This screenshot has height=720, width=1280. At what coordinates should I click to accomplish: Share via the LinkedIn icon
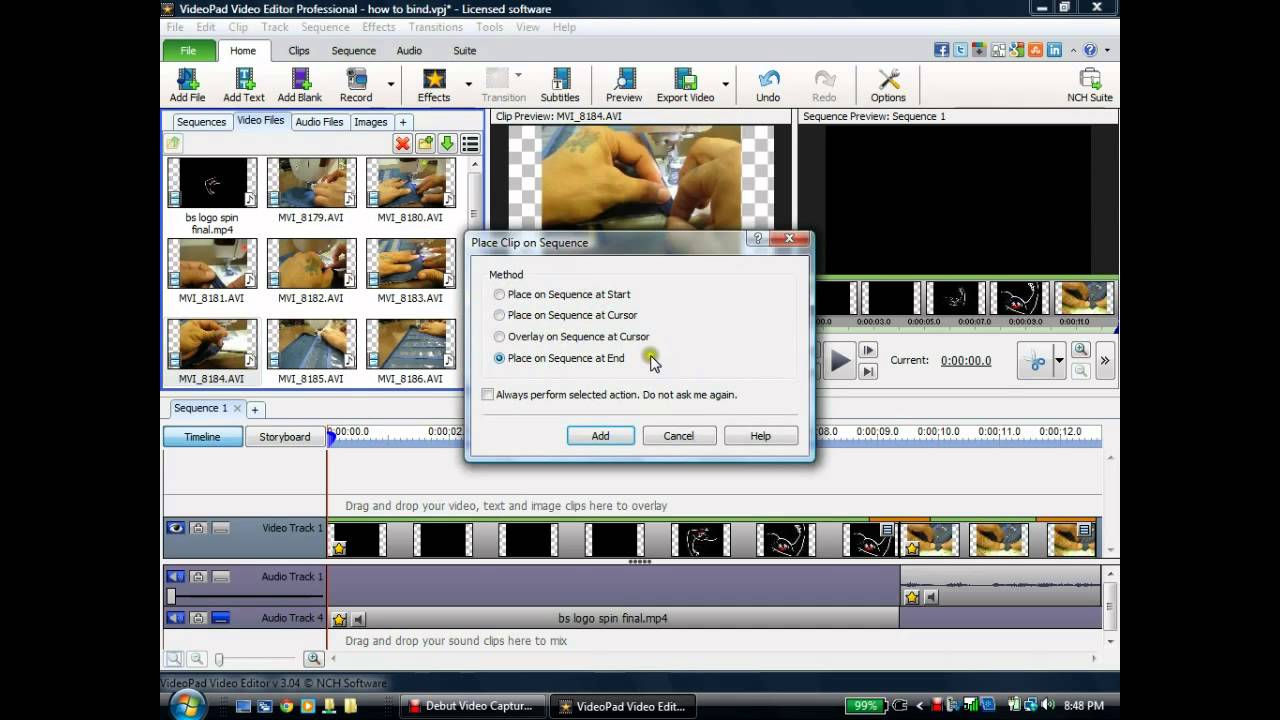pos(1054,50)
